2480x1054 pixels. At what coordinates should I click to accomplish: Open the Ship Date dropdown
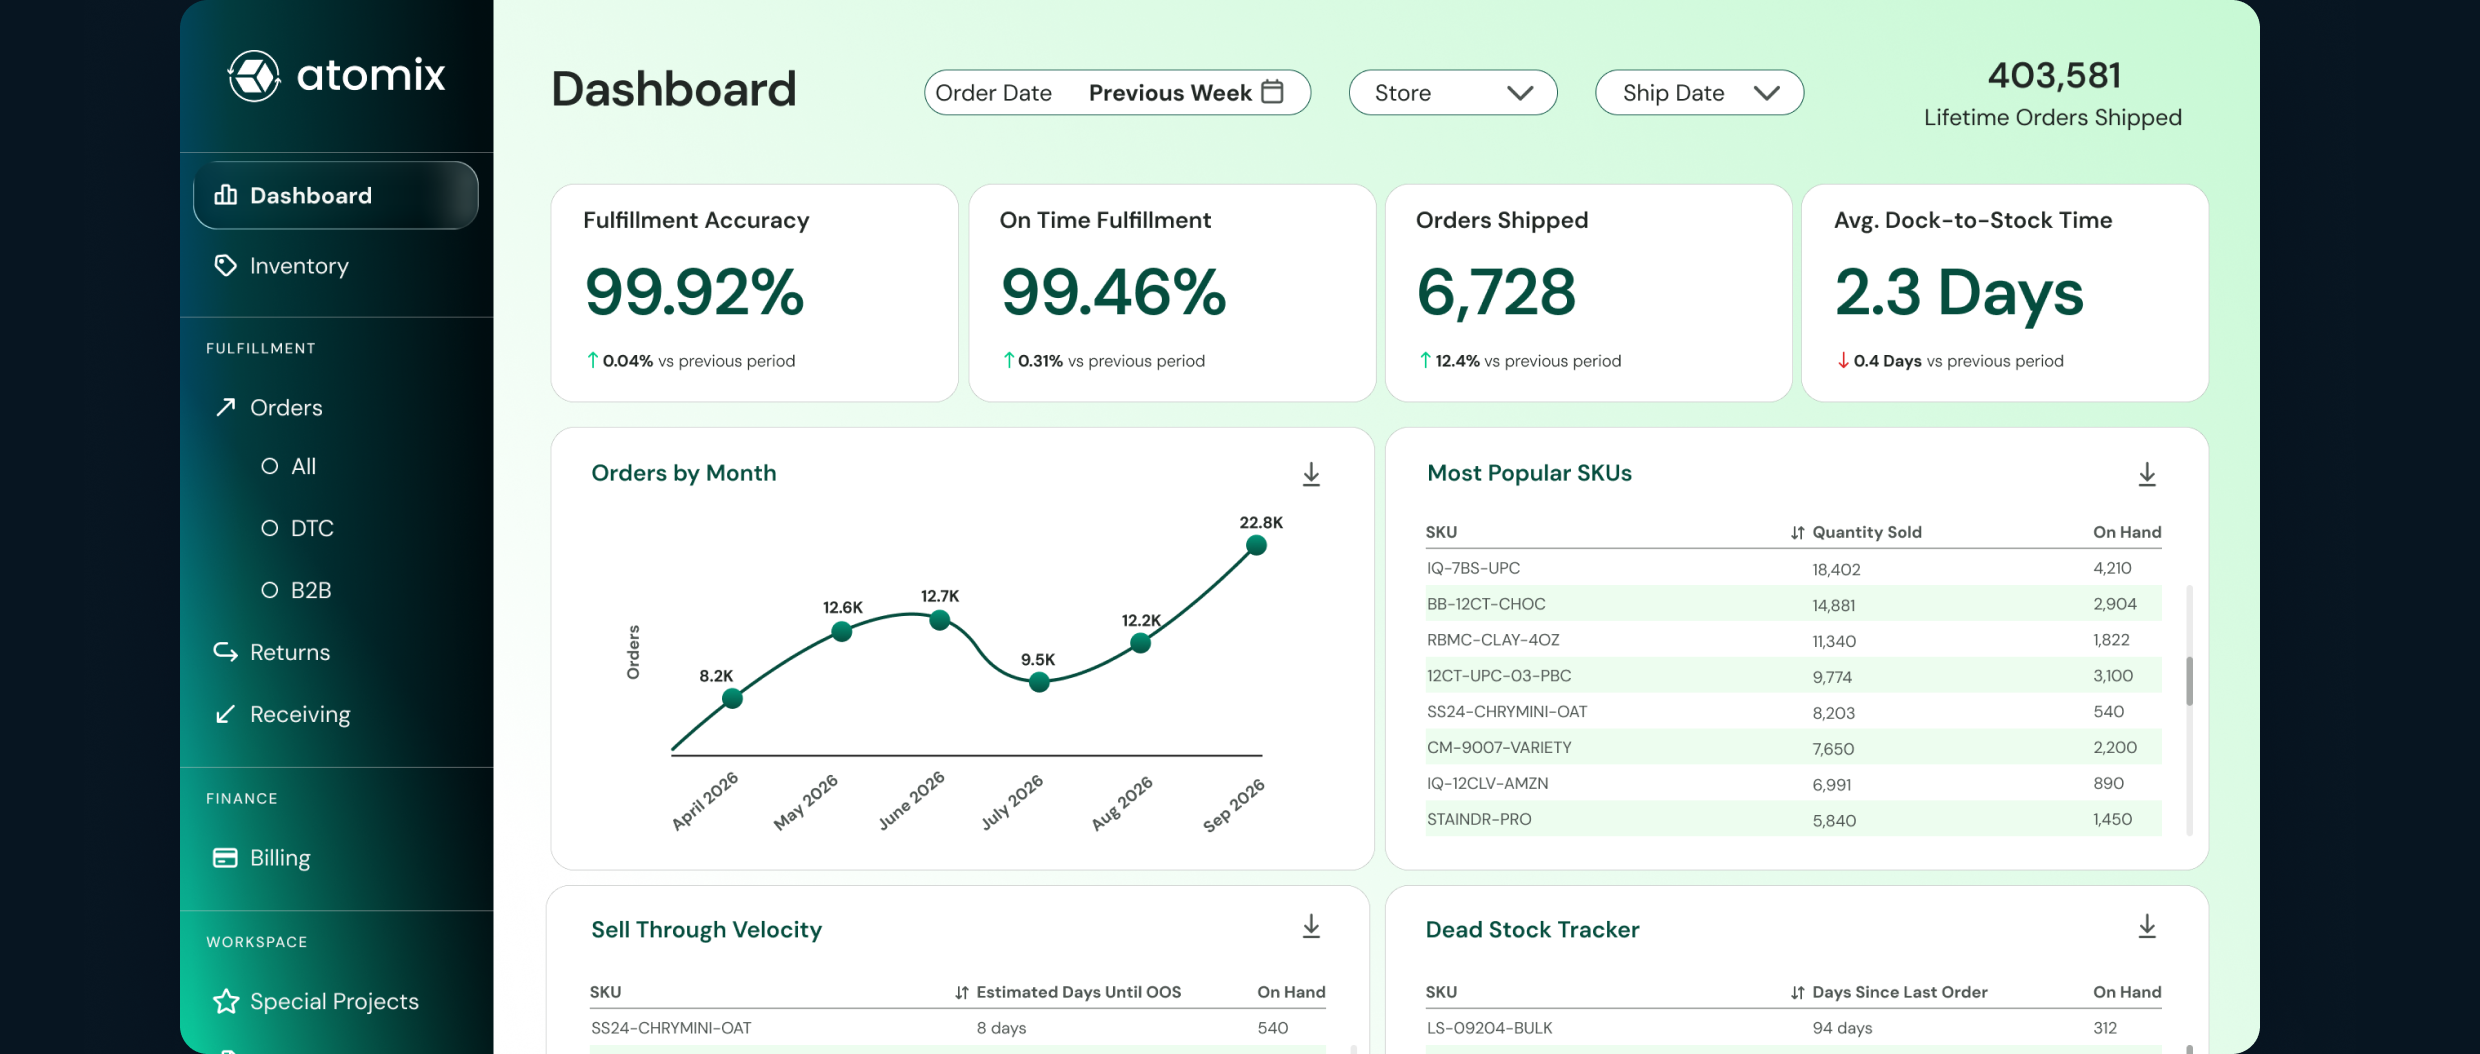(x=1699, y=92)
